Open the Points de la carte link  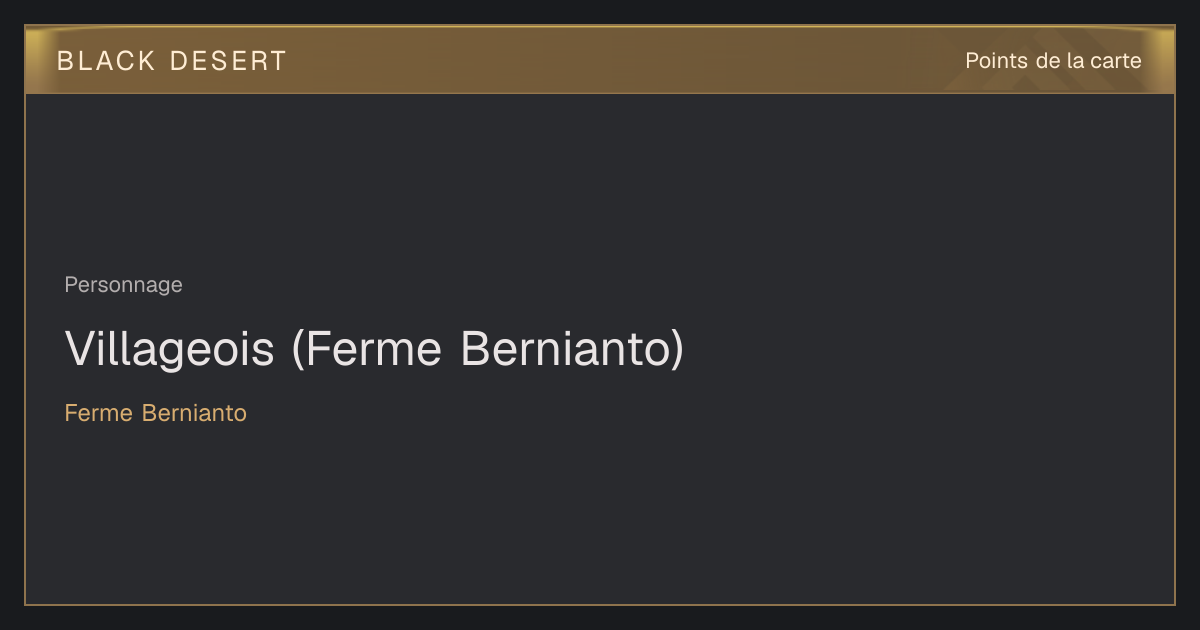click(1053, 61)
